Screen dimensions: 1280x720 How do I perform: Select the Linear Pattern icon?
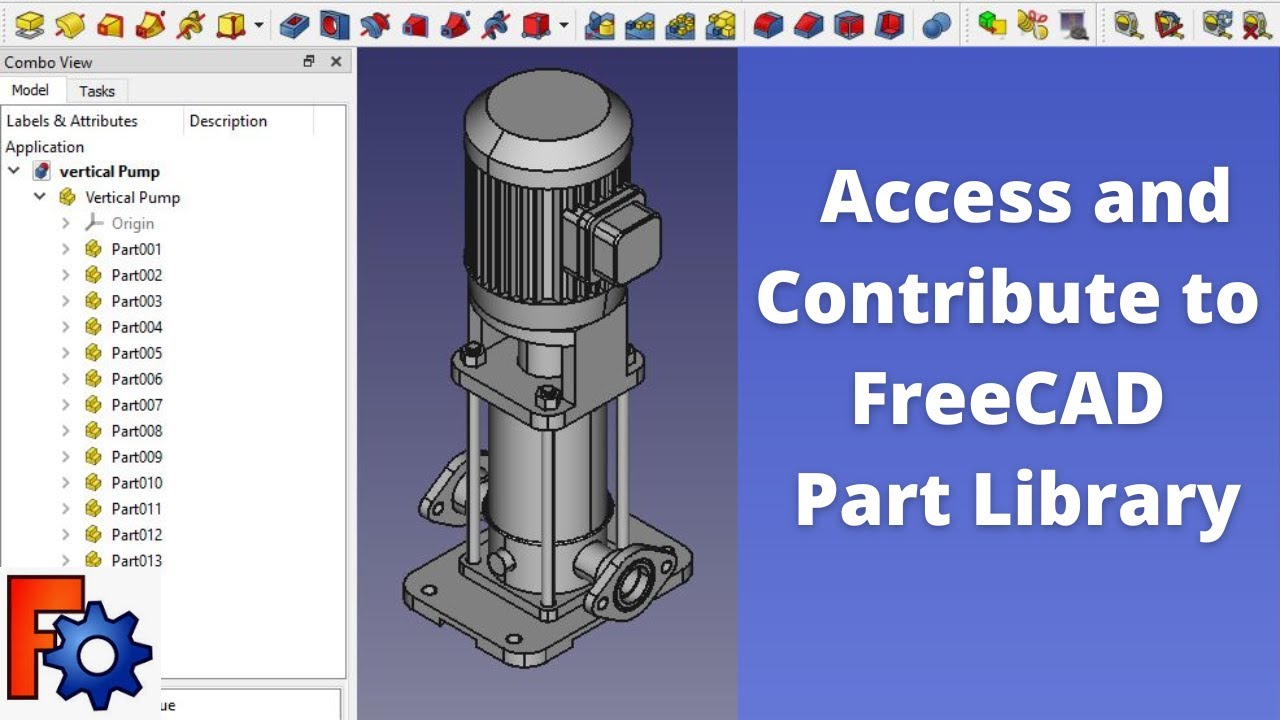pos(640,24)
